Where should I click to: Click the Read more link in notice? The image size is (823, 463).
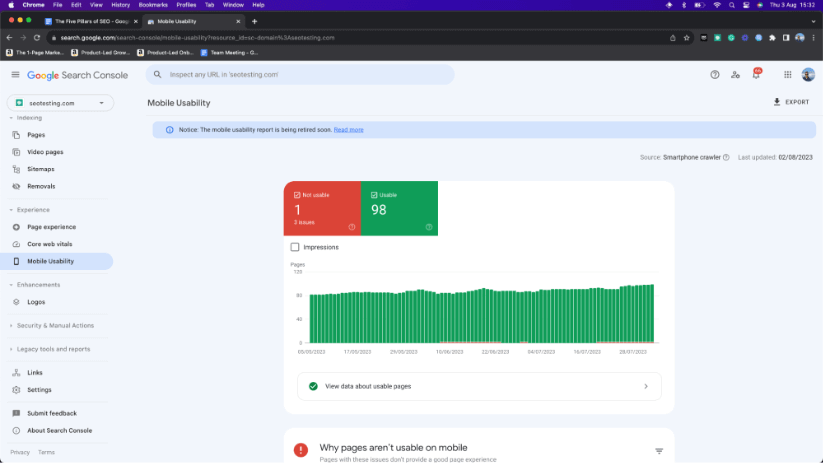(x=348, y=130)
